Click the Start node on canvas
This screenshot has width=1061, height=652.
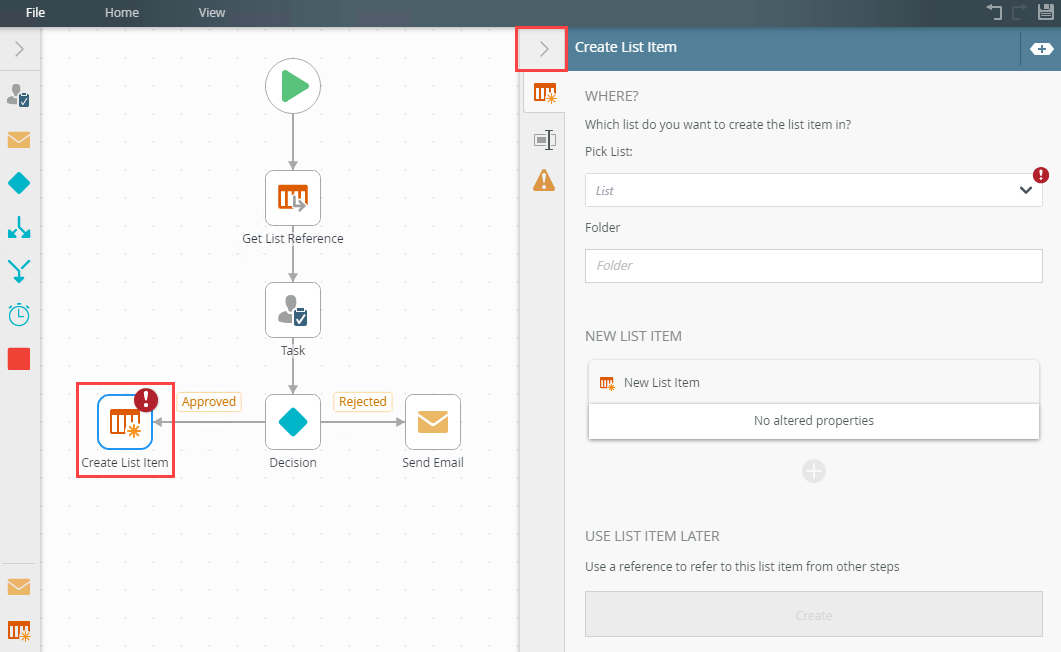[293, 86]
